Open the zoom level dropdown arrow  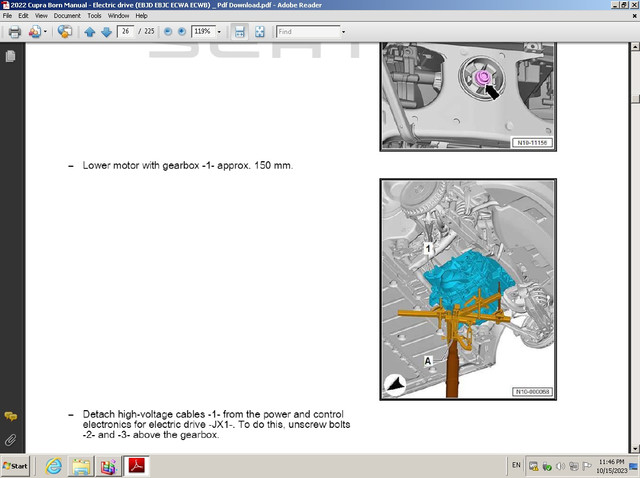pos(219,32)
